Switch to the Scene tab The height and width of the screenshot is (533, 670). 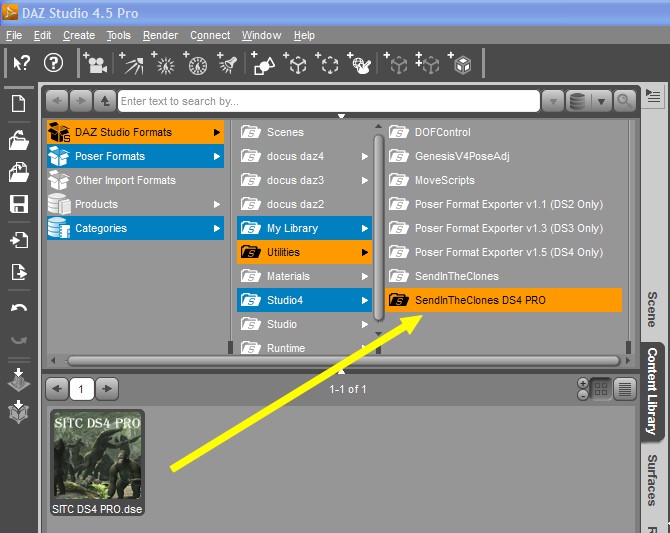pyautogui.click(x=652, y=309)
